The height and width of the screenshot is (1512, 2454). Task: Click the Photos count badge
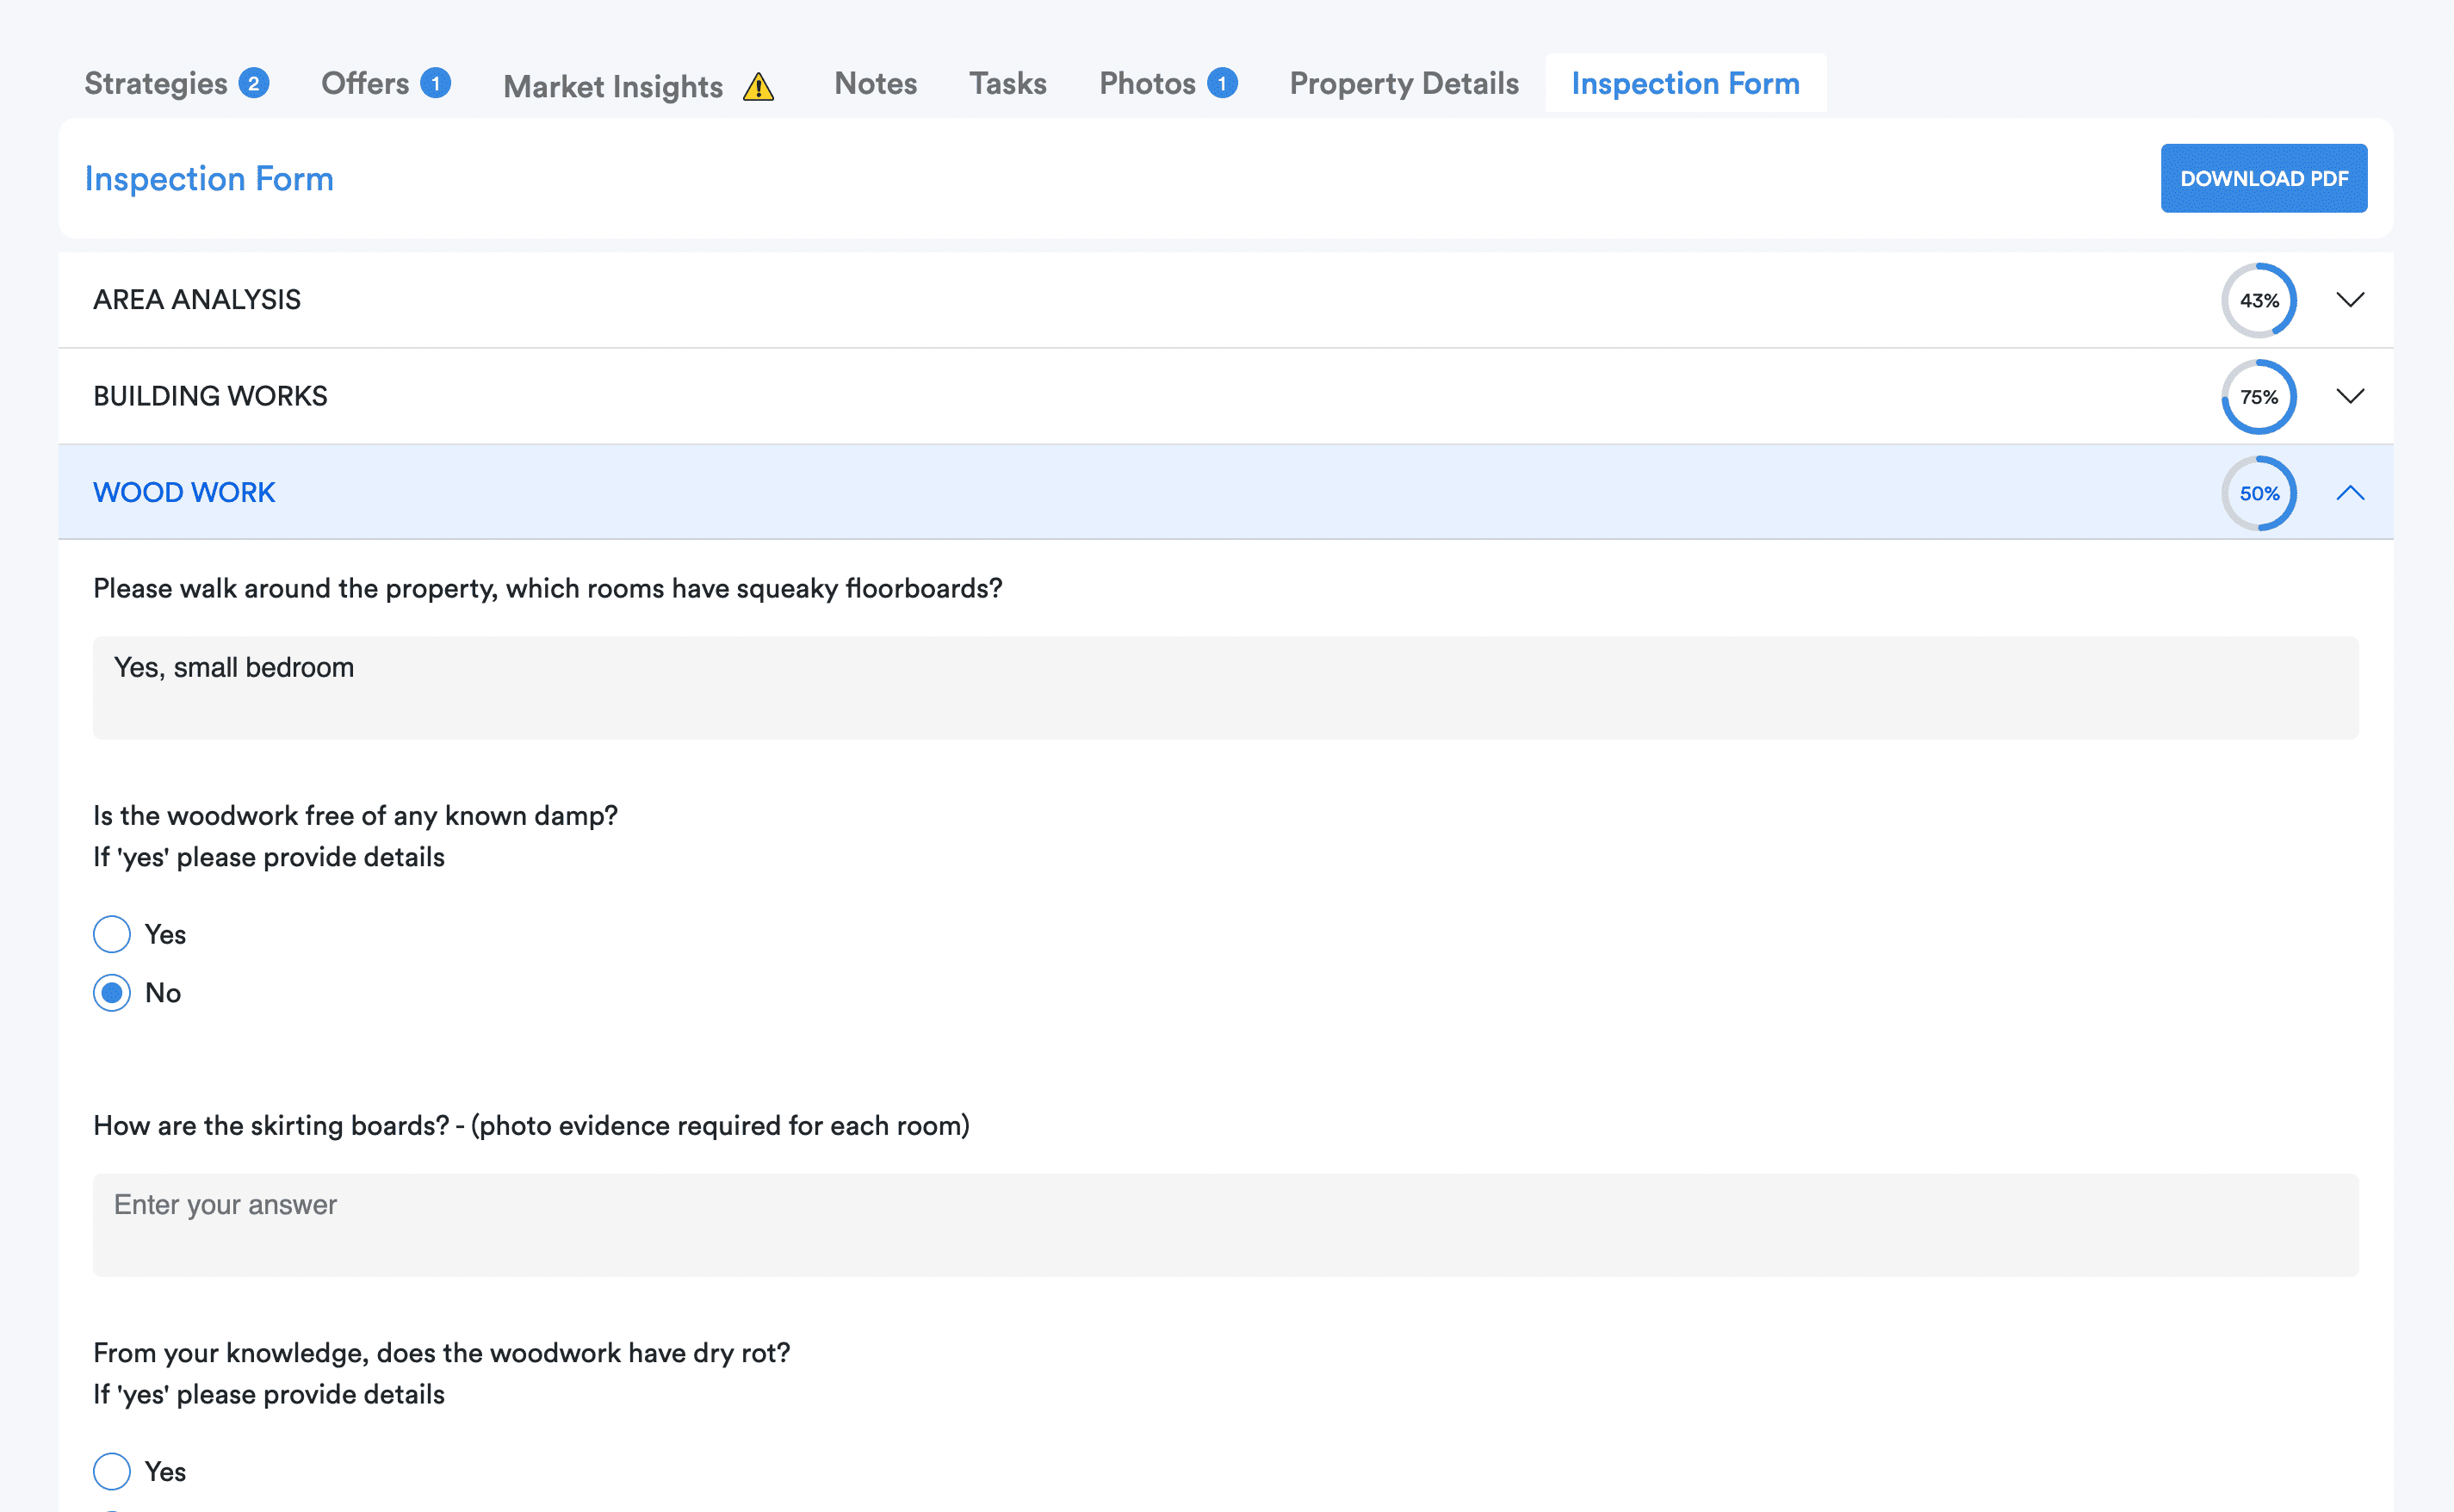pos(1221,83)
